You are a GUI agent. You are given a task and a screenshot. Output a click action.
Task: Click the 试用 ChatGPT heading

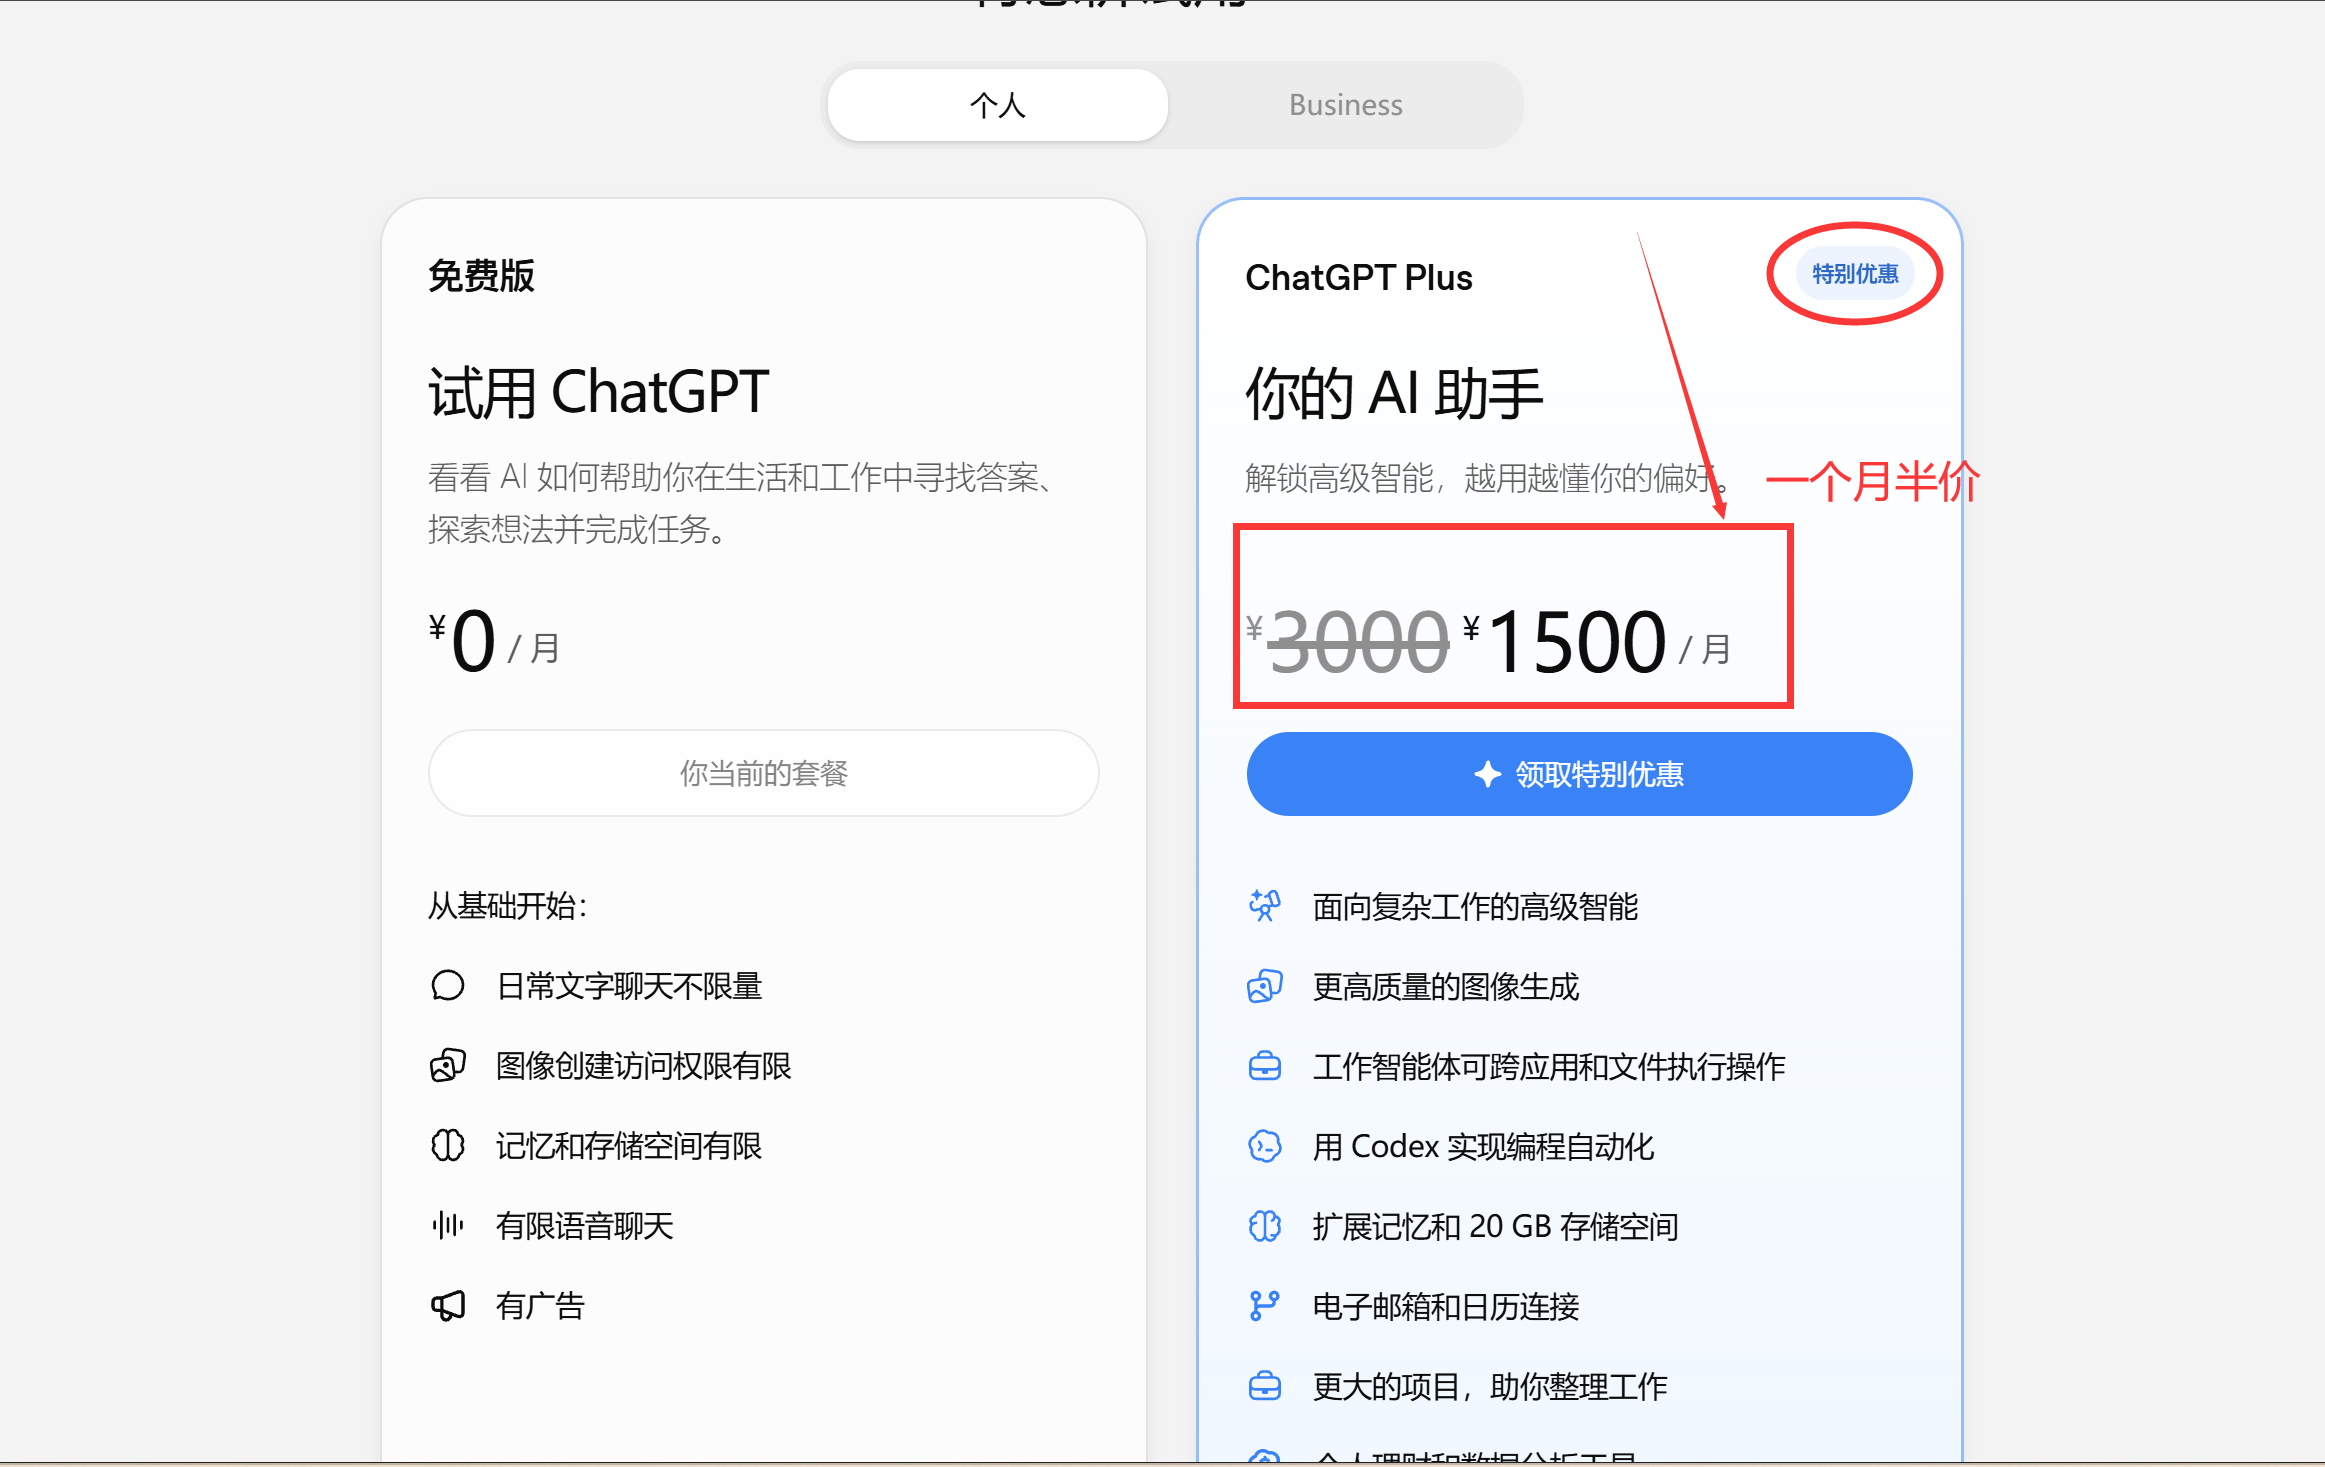pyautogui.click(x=599, y=392)
